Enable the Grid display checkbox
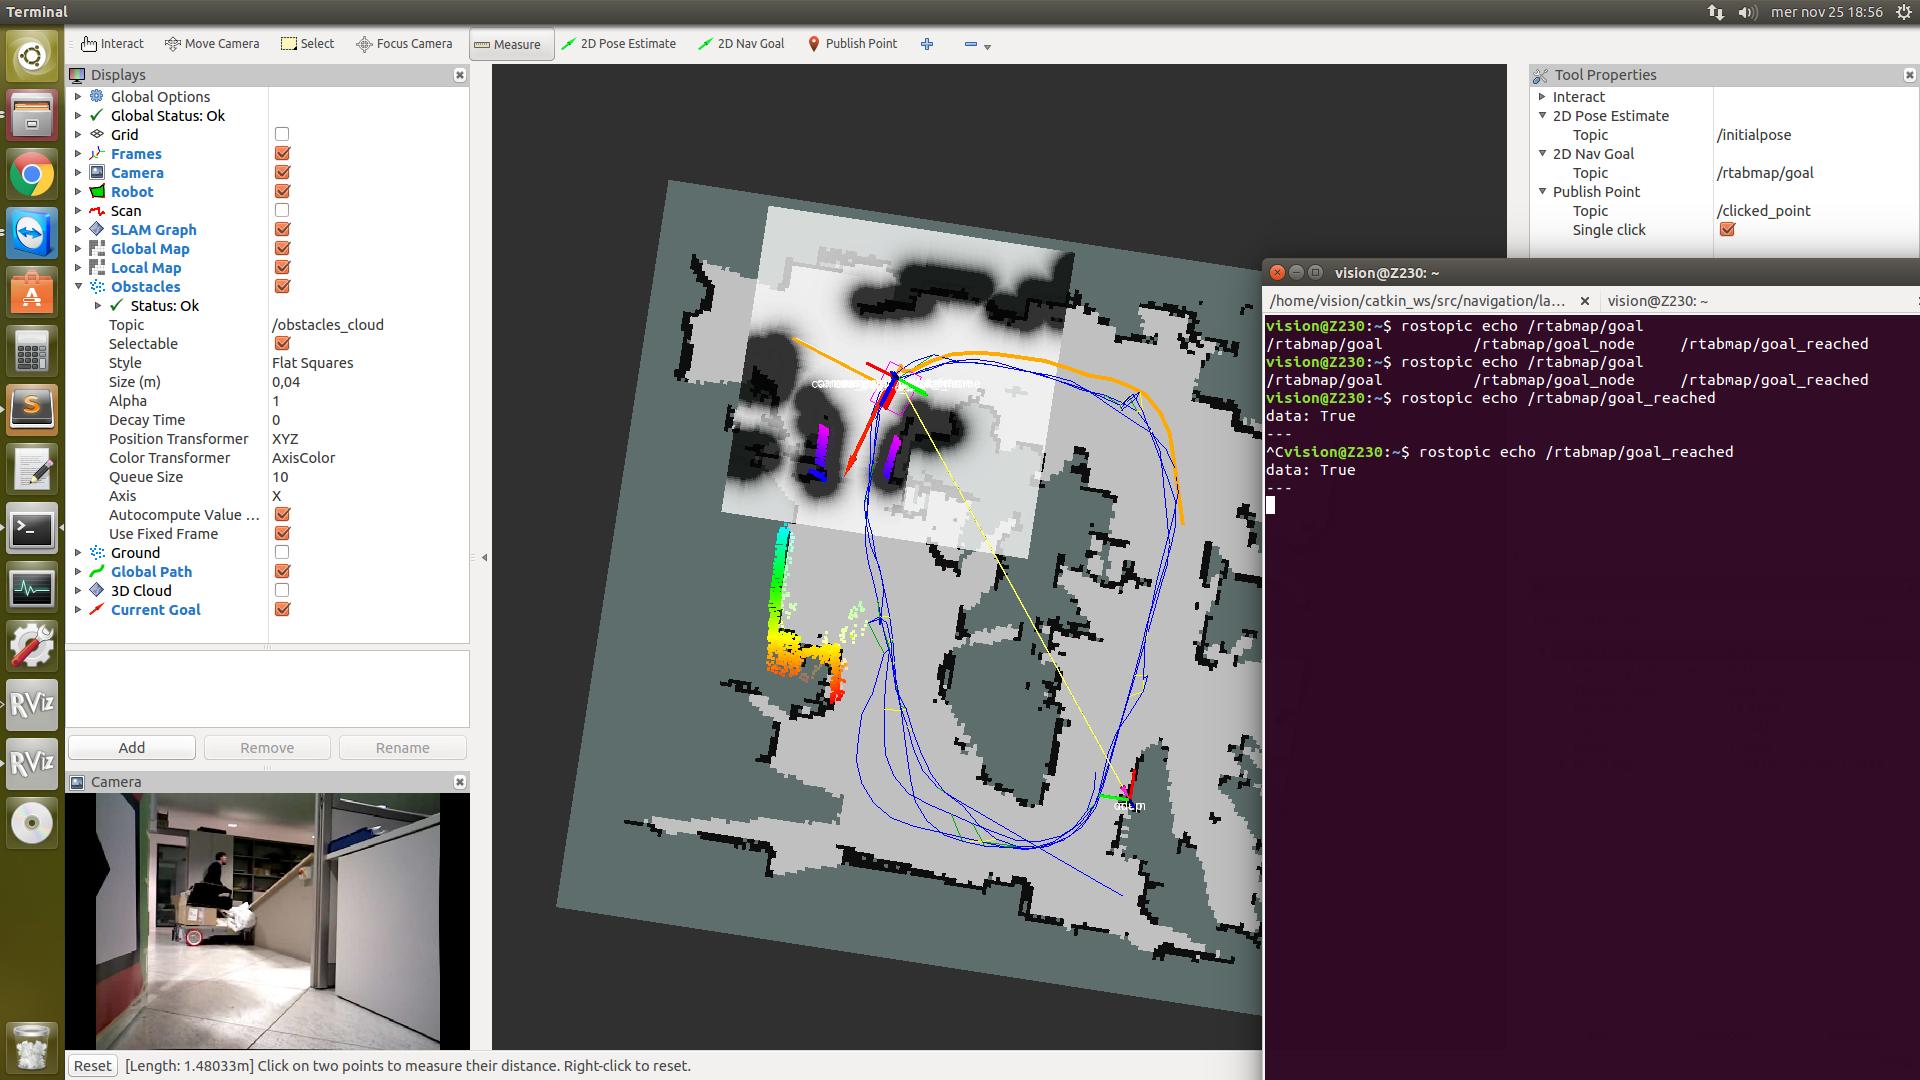Screen dimensions: 1920x1080 point(282,134)
